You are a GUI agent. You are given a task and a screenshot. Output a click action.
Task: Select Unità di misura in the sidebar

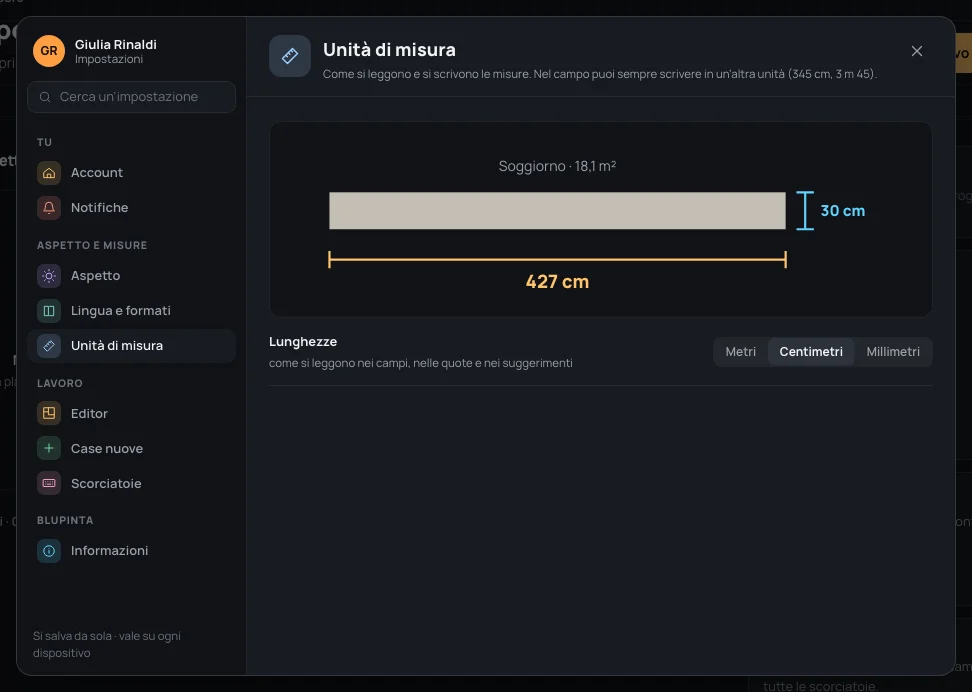click(131, 346)
